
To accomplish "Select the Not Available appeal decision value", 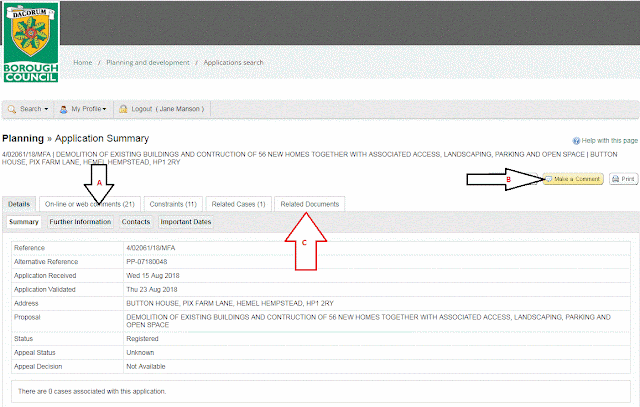I will [x=146, y=367].
